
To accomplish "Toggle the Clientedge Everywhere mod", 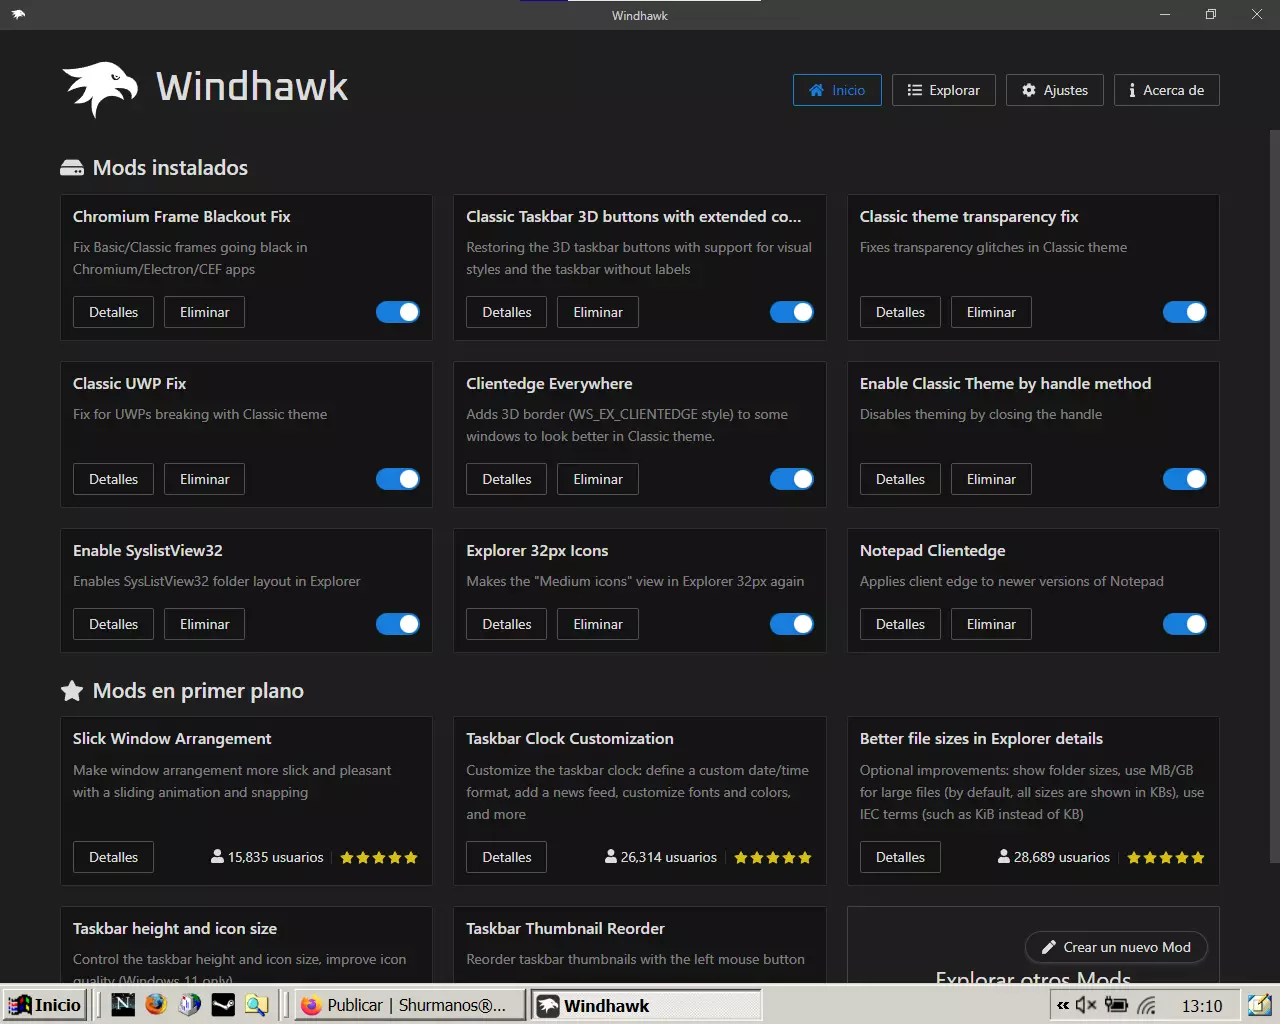I will coord(792,479).
